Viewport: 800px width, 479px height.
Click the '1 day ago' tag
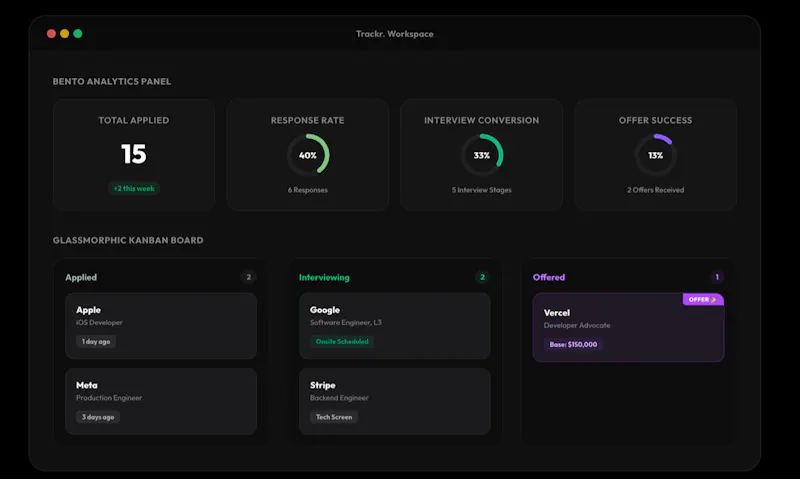point(96,341)
